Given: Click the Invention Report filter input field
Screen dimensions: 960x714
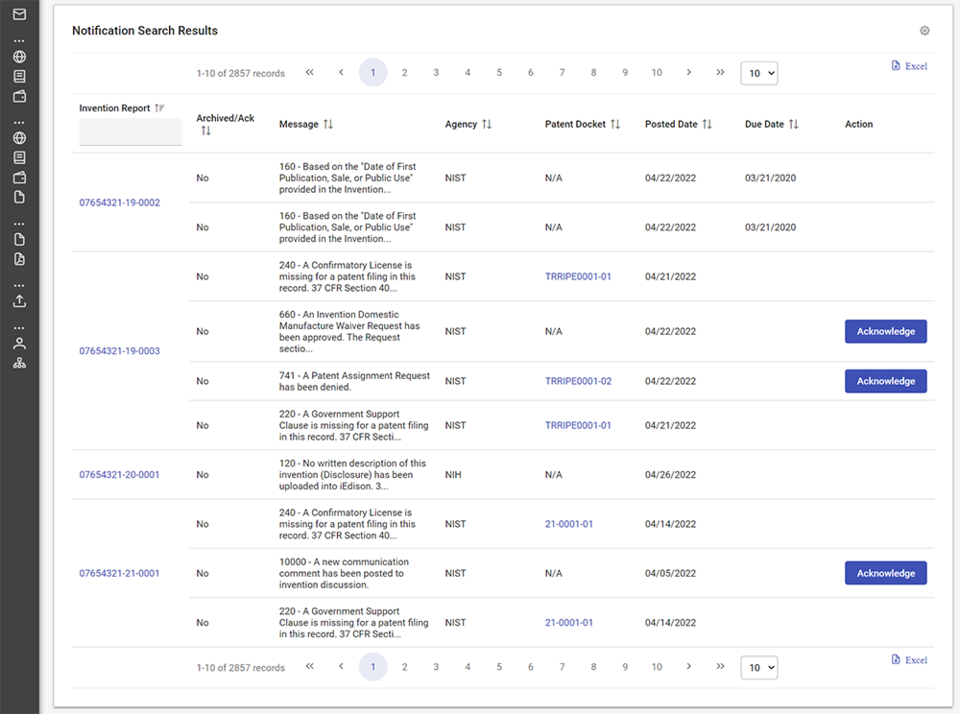Looking at the screenshot, I should tap(130, 132).
